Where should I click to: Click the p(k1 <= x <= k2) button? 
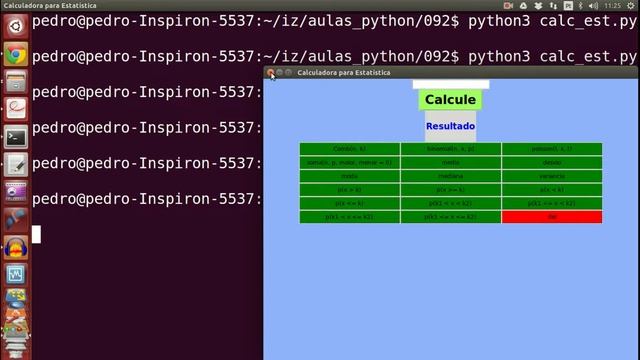(451, 217)
